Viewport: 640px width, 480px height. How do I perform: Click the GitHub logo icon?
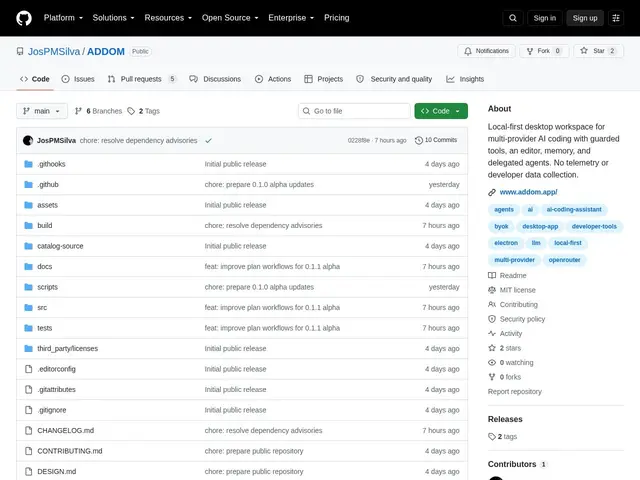click(x=24, y=18)
